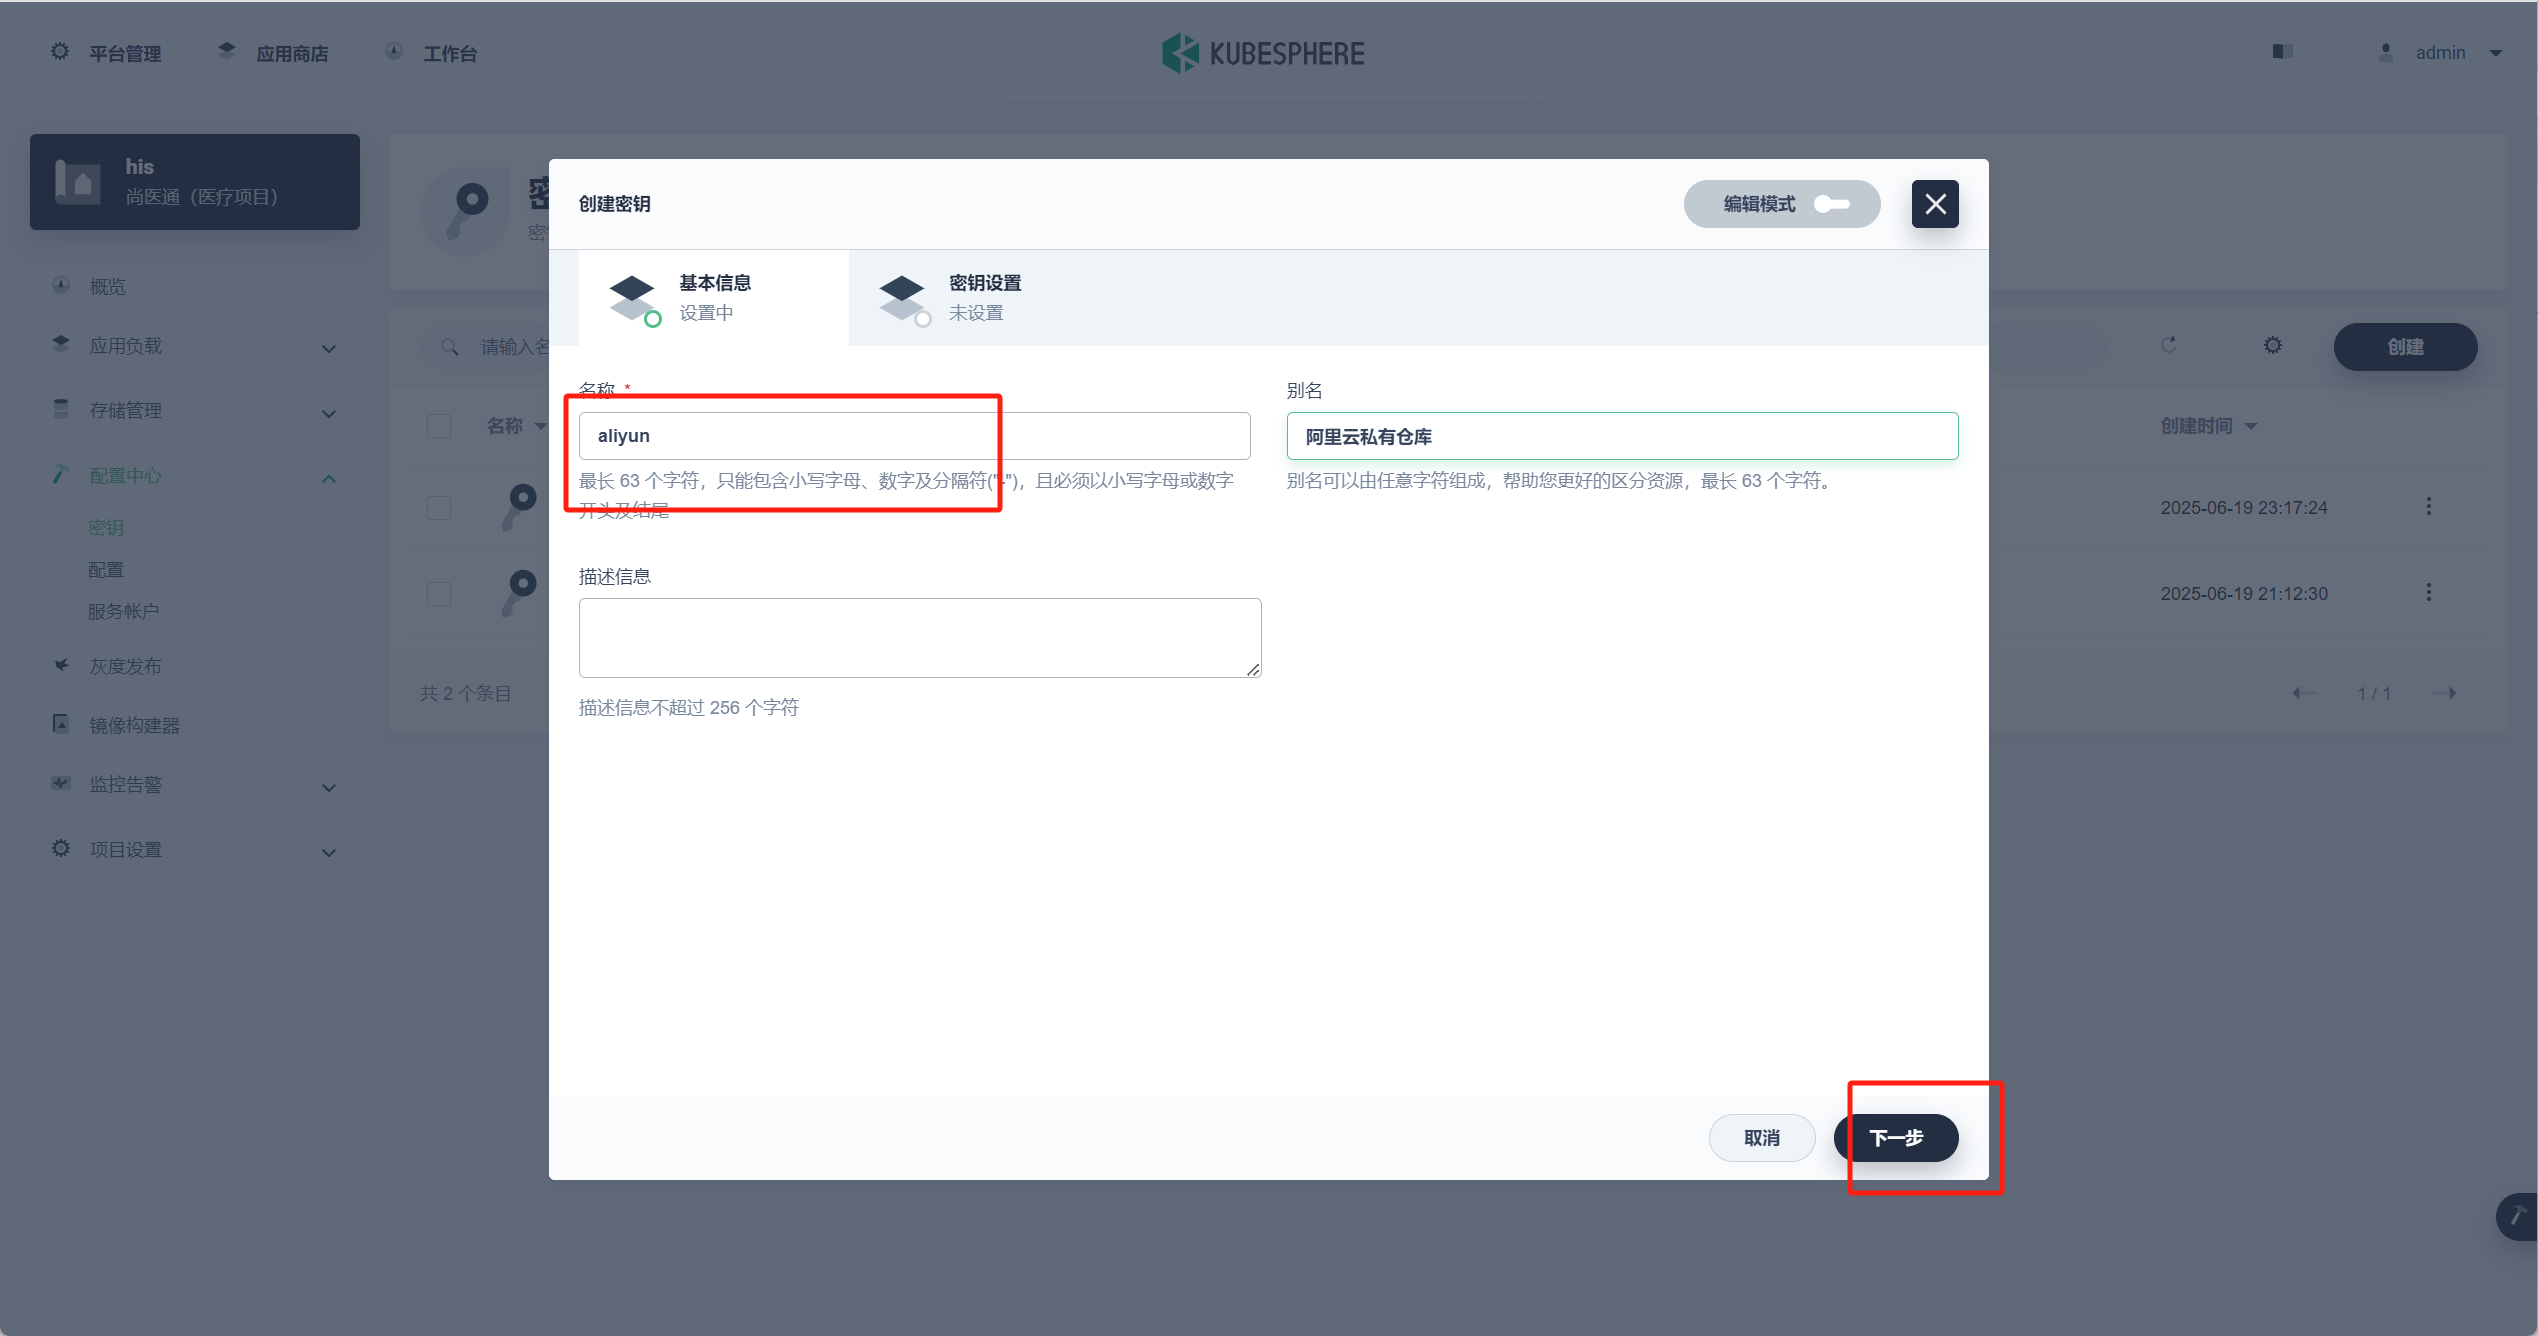Open more actions for the 23:17:24 row
The image size is (2538, 1336).
pyautogui.click(x=2429, y=507)
